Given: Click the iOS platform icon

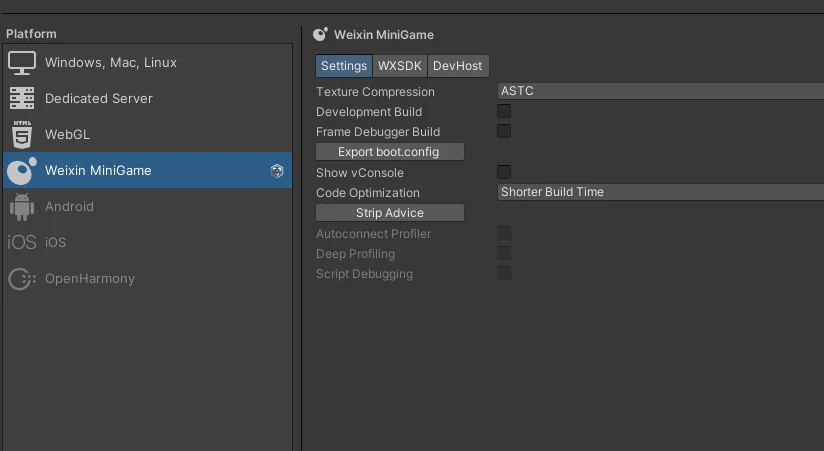Looking at the screenshot, I should click(x=22, y=243).
